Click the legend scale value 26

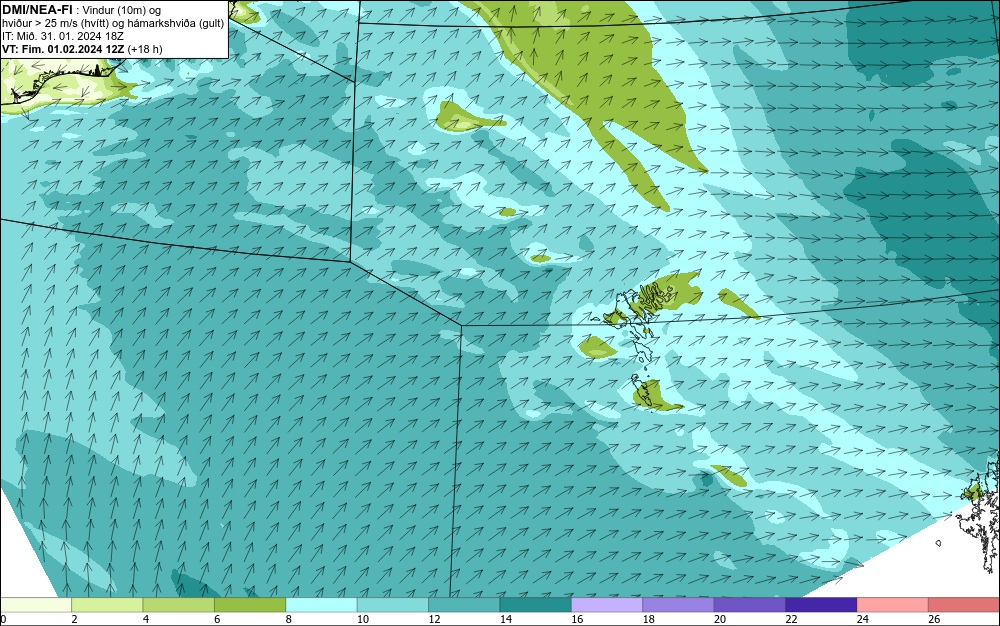(x=934, y=619)
